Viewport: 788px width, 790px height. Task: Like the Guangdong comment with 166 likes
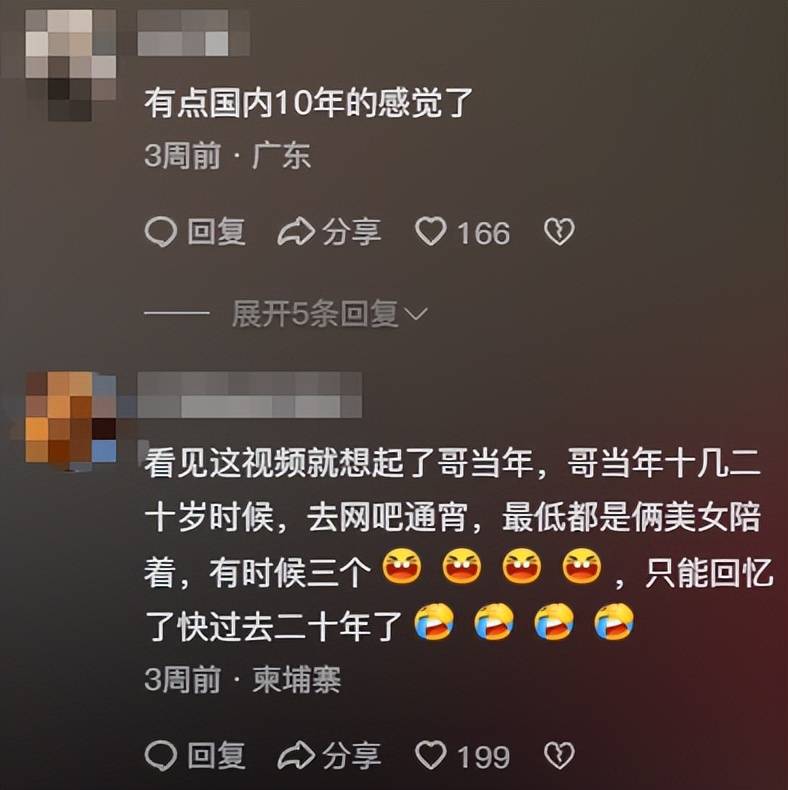pos(430,232)
